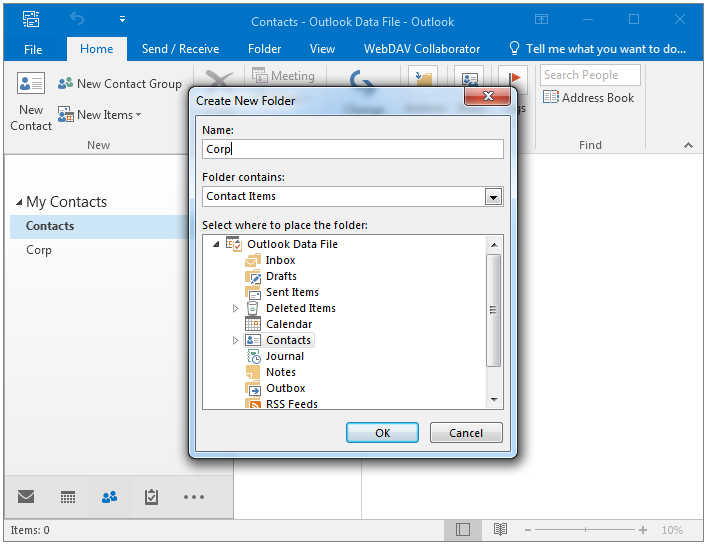Screen dimensions: 707x545
Task: Open the View ribbon tab
Action: click(322, 49)
